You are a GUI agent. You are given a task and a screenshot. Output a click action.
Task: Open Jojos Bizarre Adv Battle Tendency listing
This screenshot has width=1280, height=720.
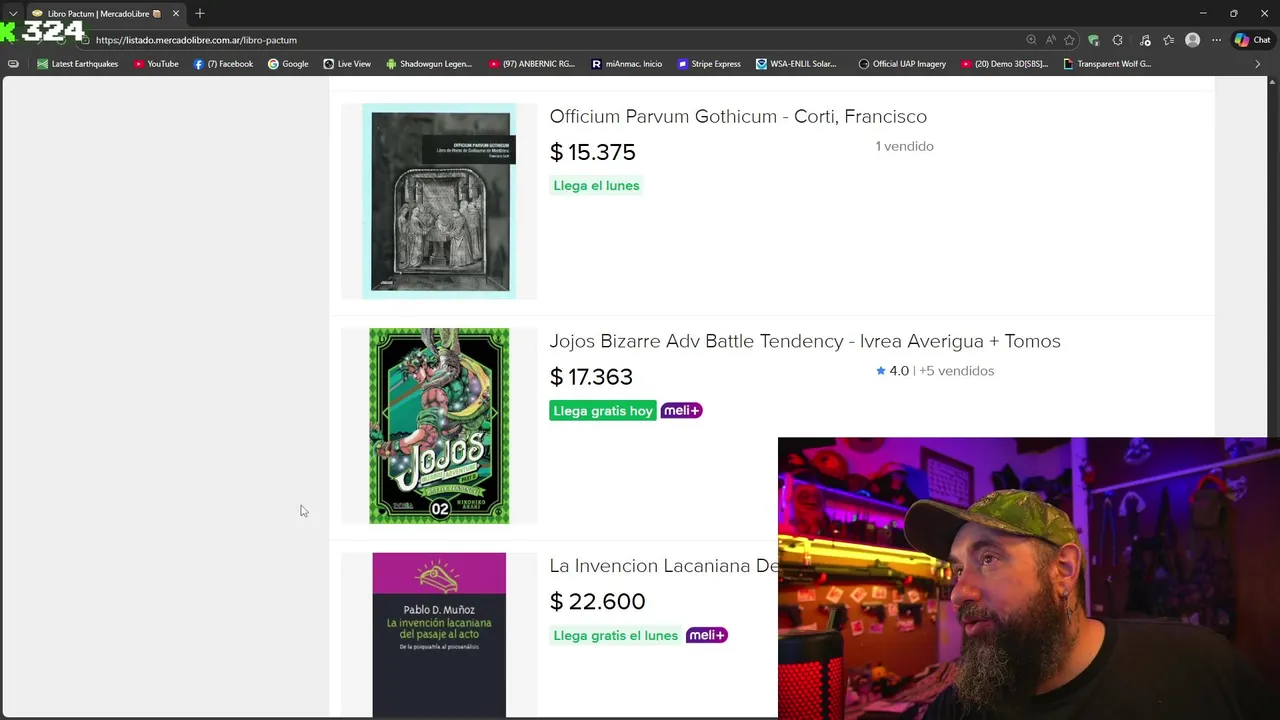[805, 341]
